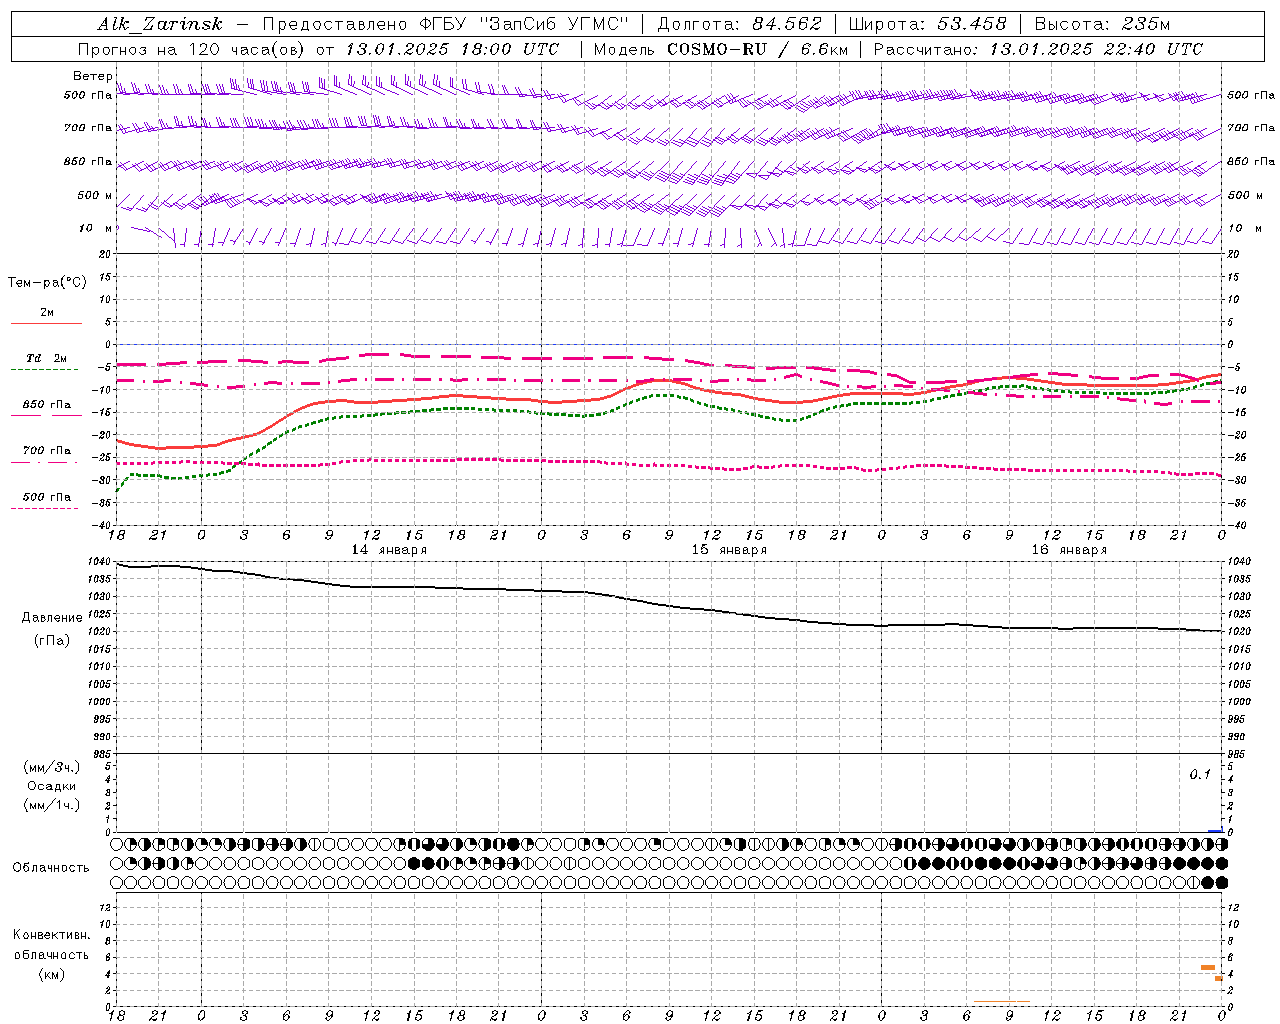Click the right-side 10 м wind label
This screenshot has height=1024, width=1280.
(1243, 228)
